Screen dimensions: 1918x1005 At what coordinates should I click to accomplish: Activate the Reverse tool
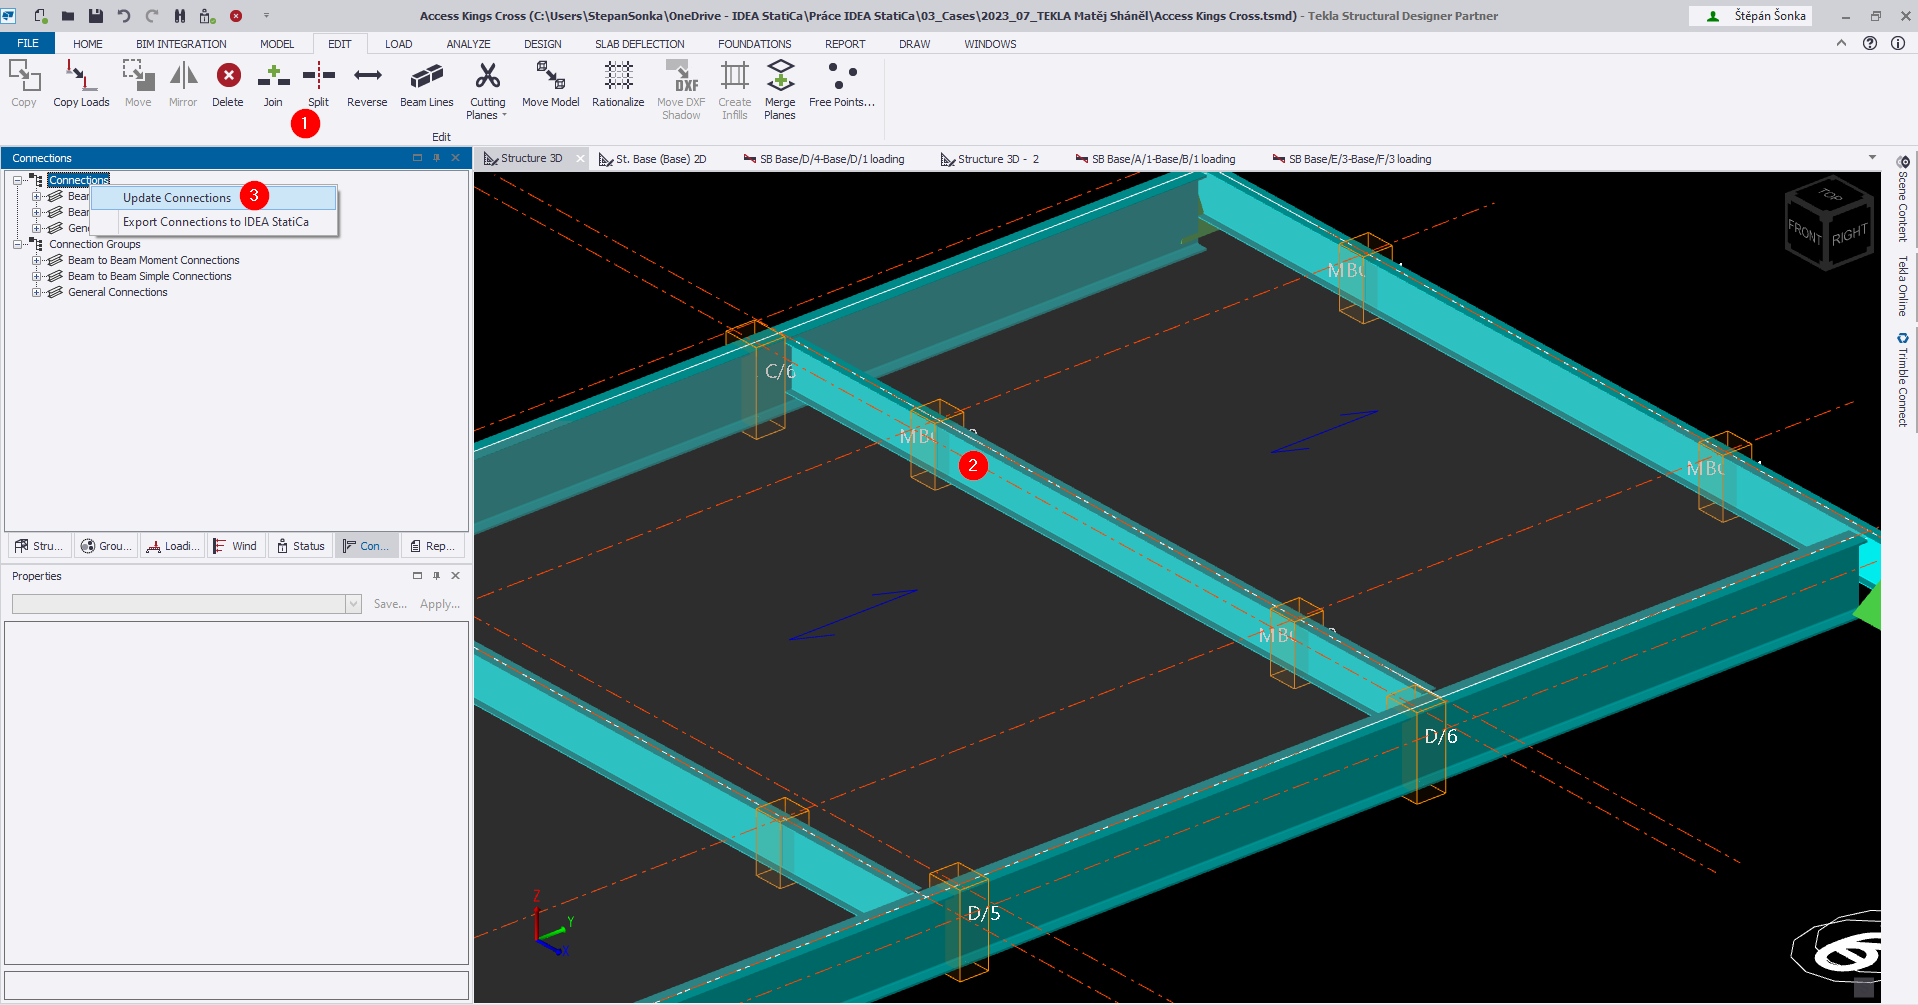(x=367, y=84)
